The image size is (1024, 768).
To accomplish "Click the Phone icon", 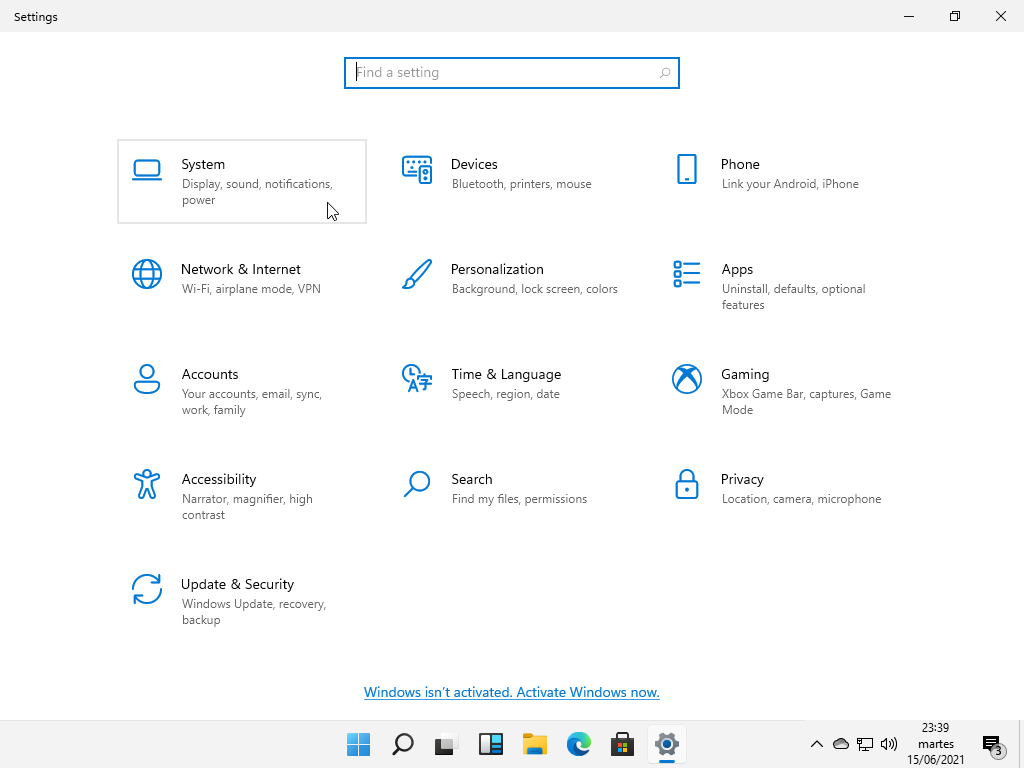I will coord(686,169).
